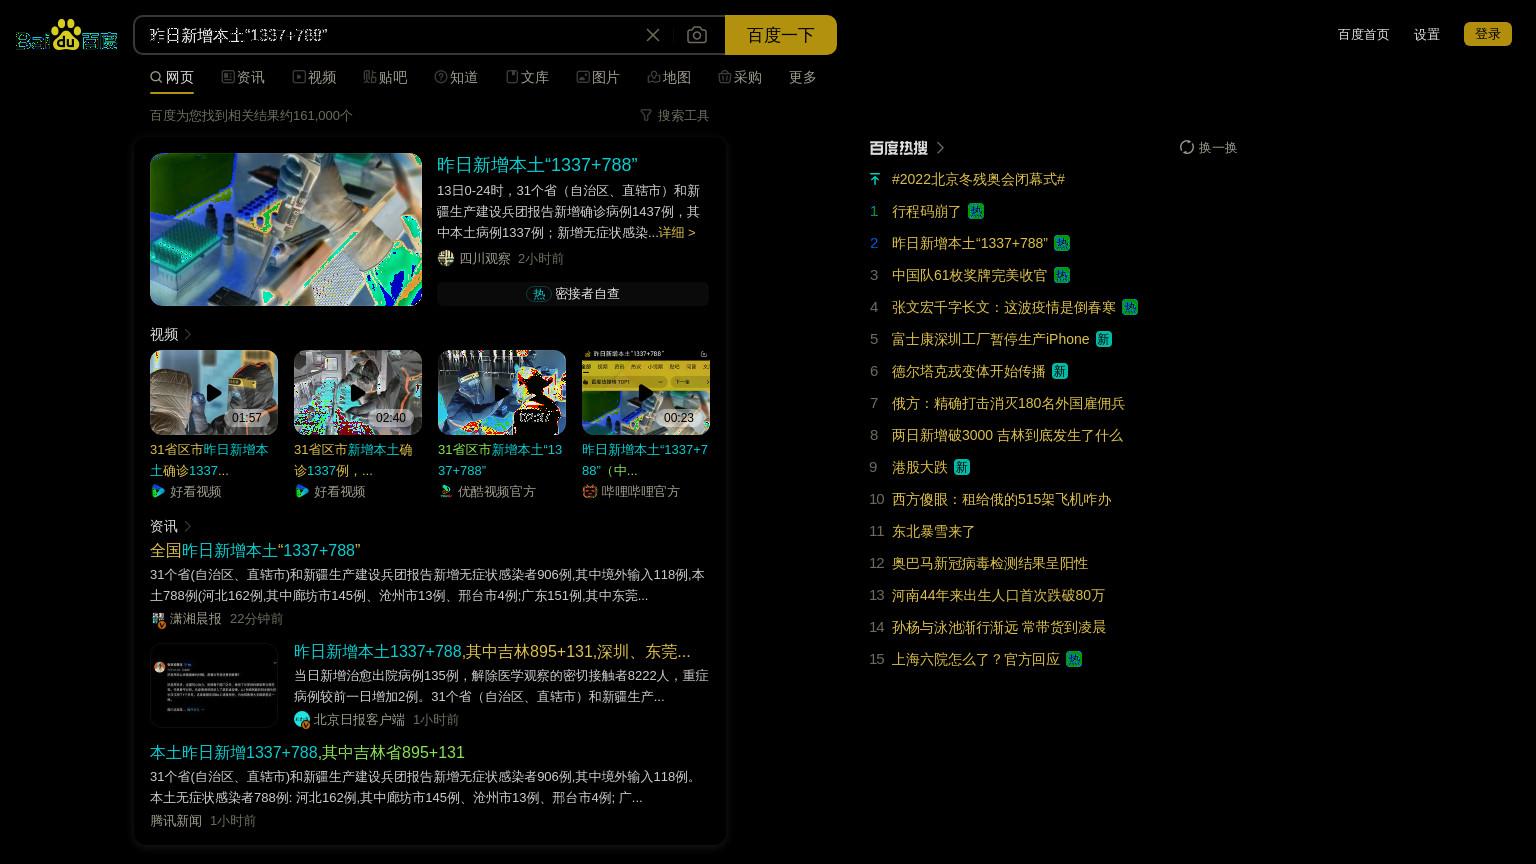Viewport: 1536px width, 864px height.
Task: Open hot search 两日新增破3000 吉林到底发生了什么
Action: 1007,435
